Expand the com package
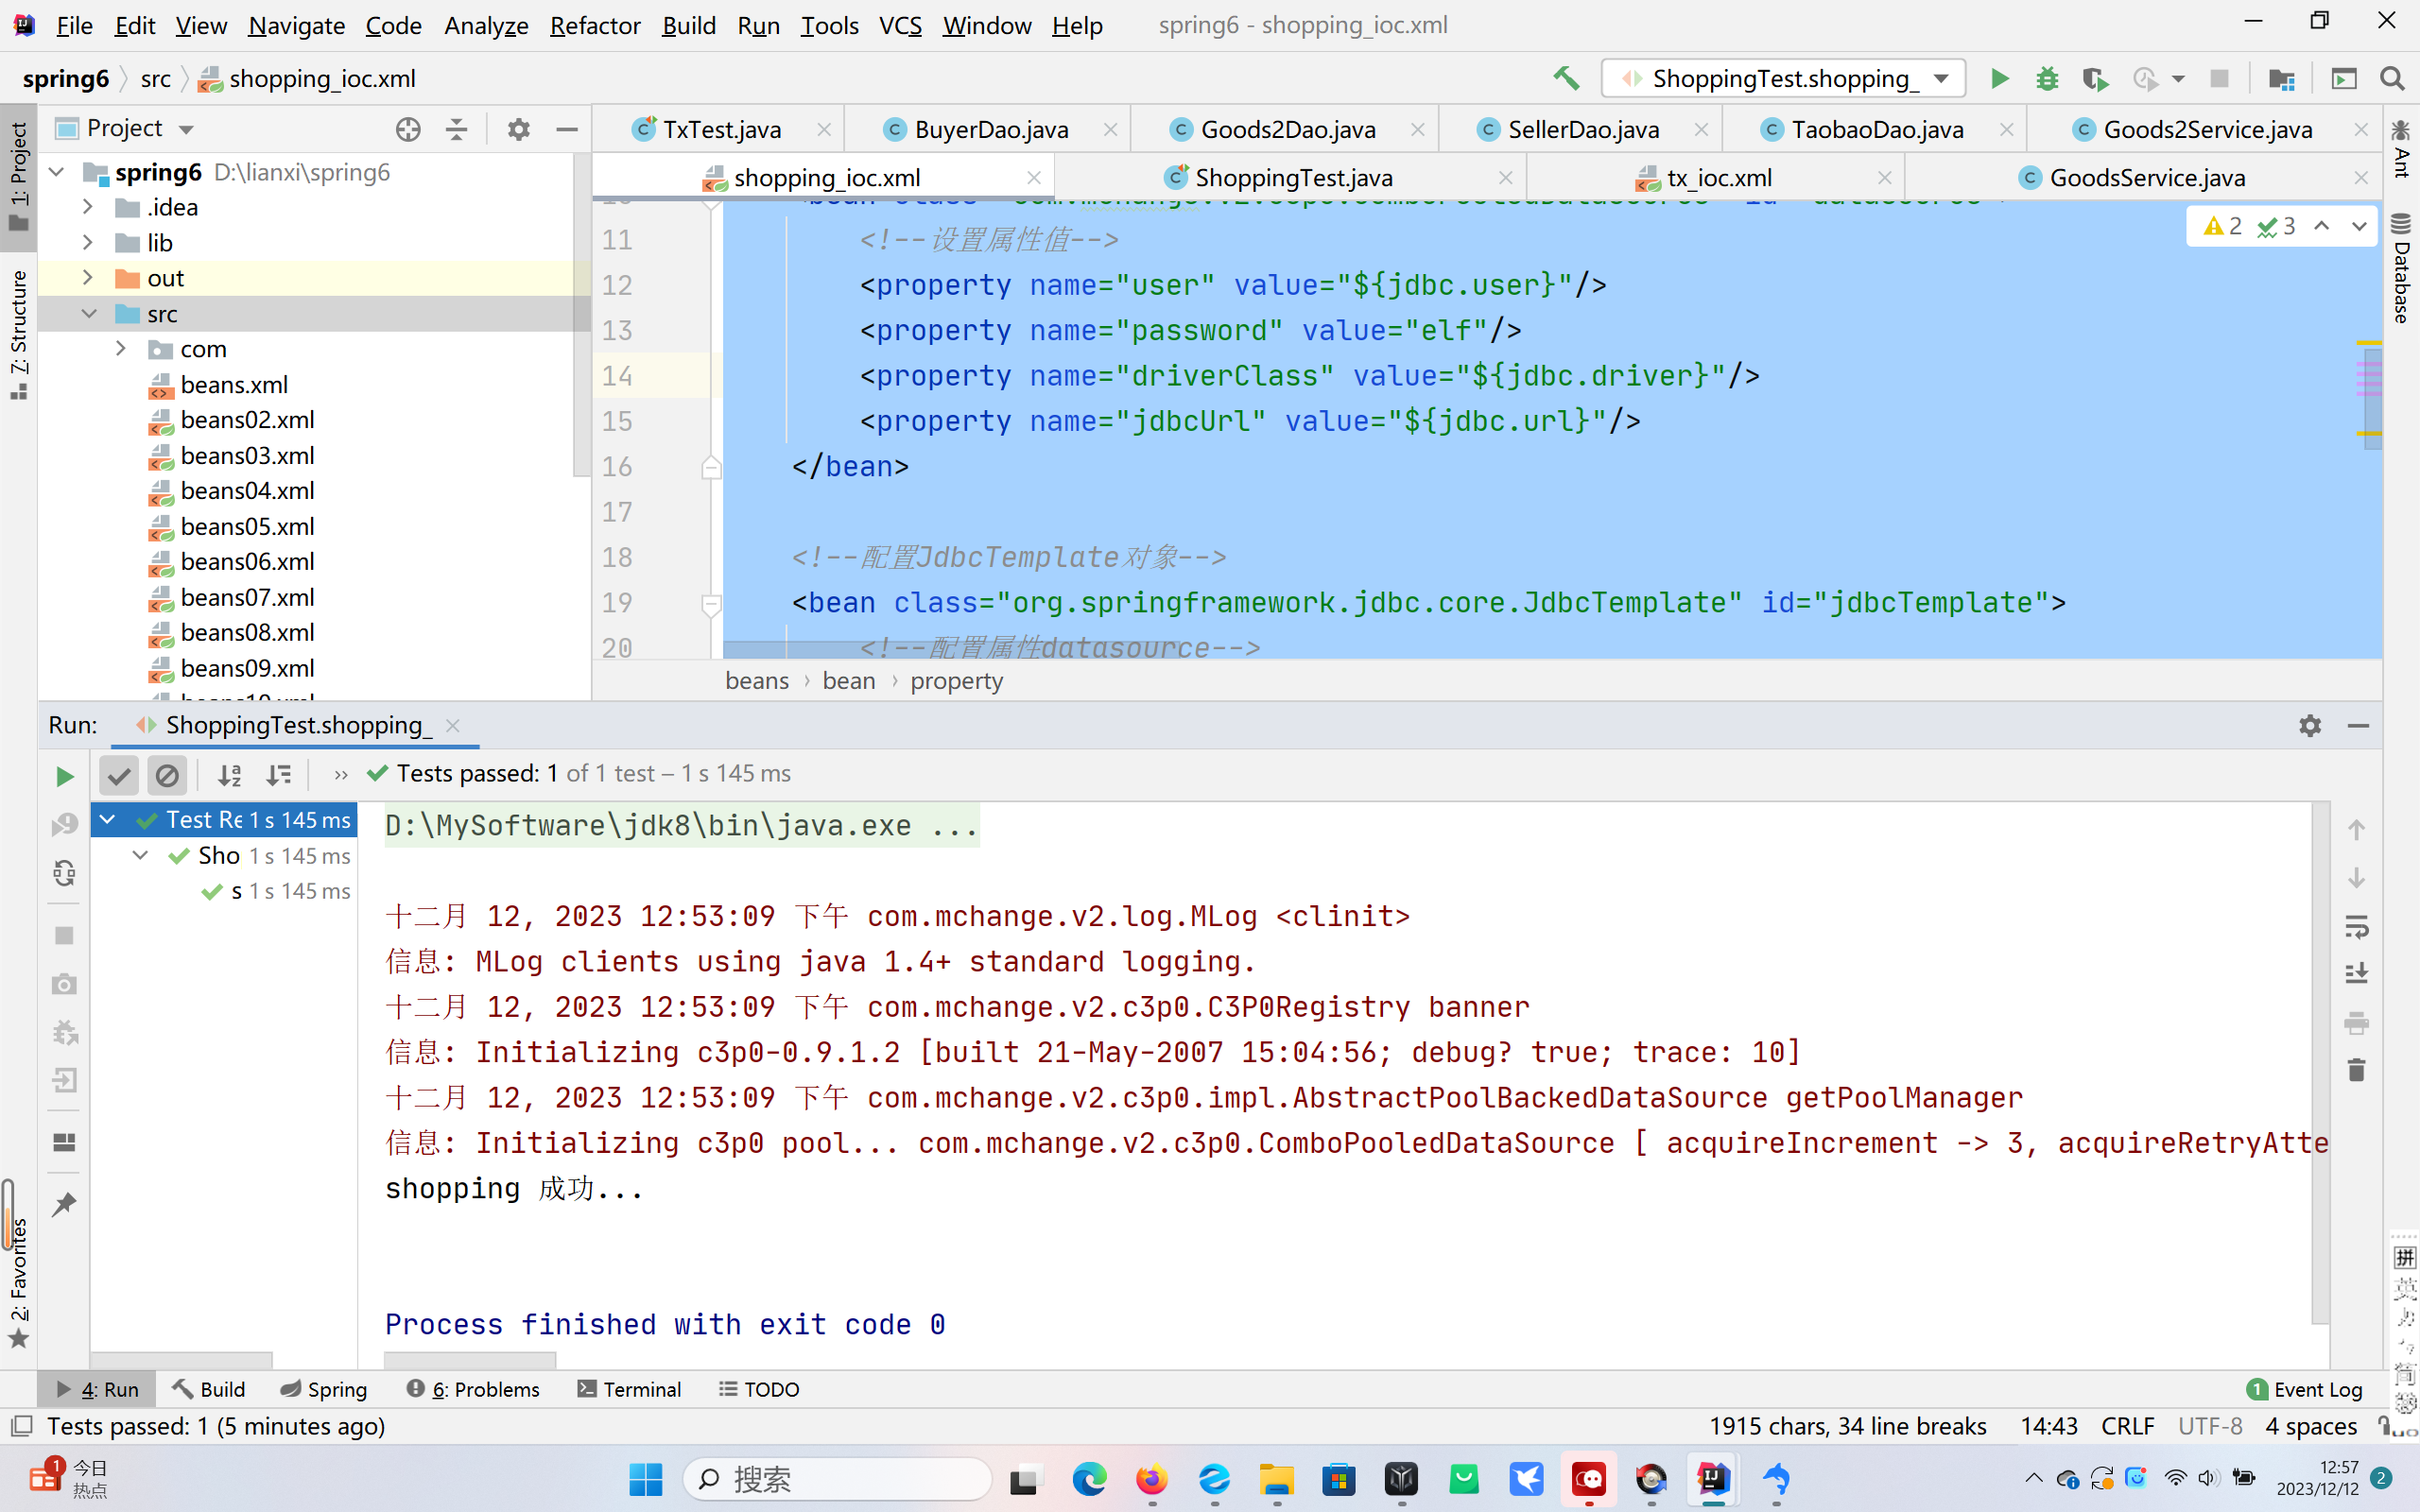The height and width of the screenshot is (1512, 2420). 121,349
